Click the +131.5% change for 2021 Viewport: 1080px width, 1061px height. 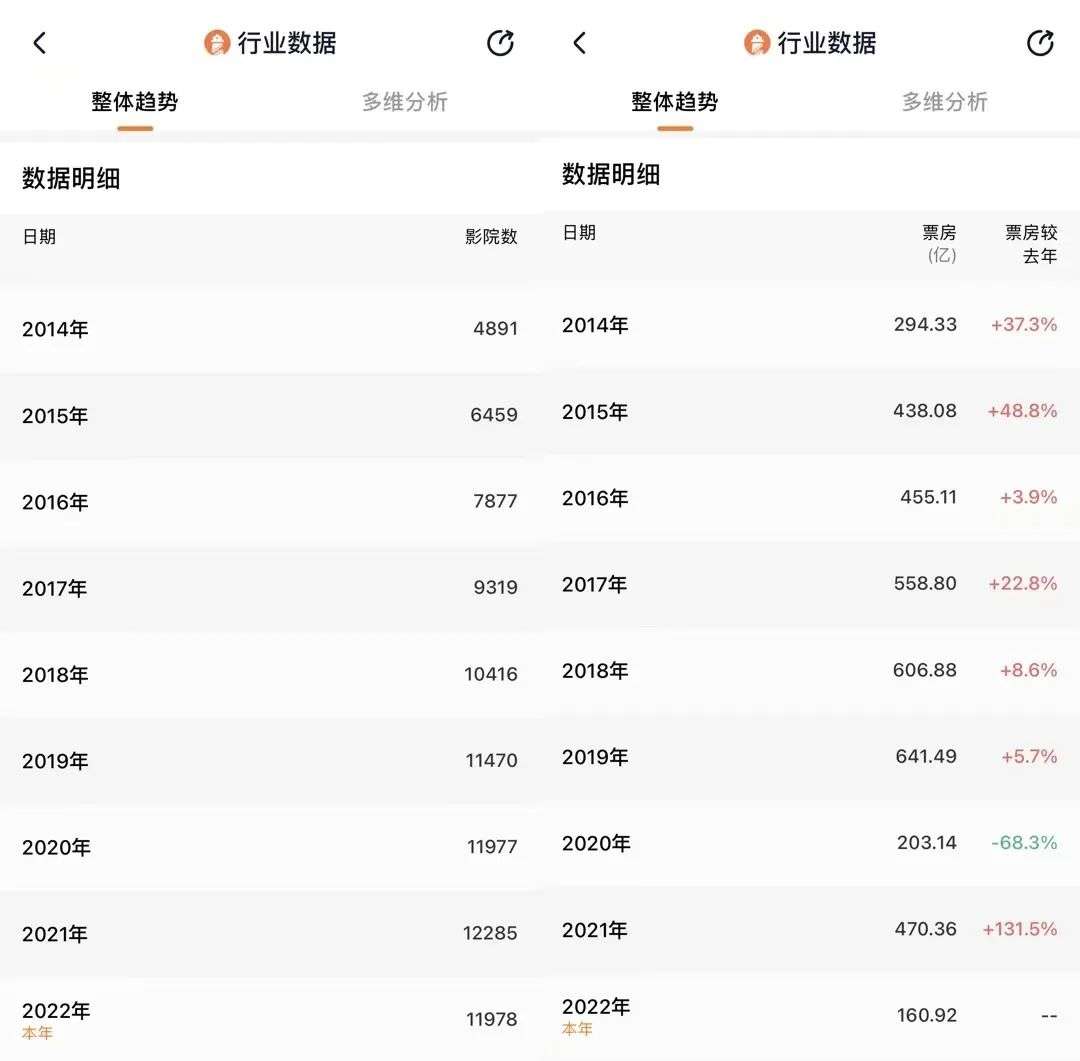click(1020, 930)
